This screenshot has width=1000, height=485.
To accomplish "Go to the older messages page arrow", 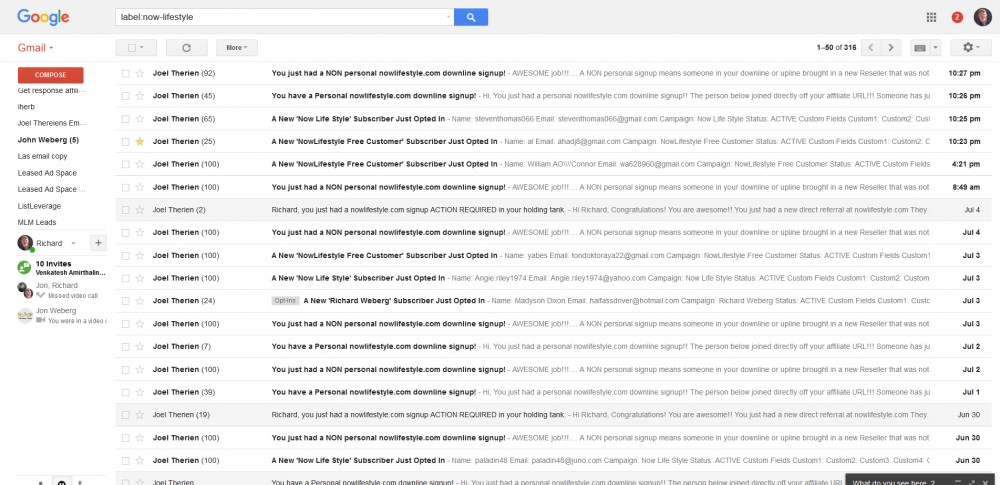I will click(891, 47).
